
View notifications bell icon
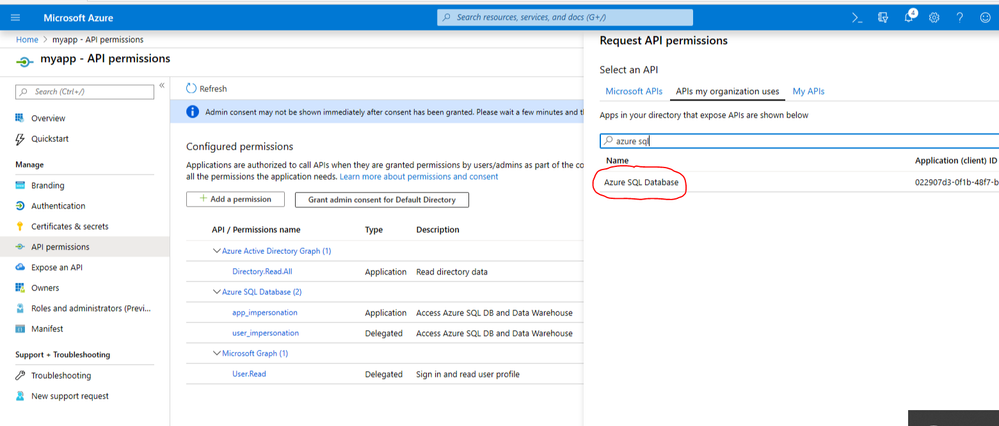[x=909, y=18]
